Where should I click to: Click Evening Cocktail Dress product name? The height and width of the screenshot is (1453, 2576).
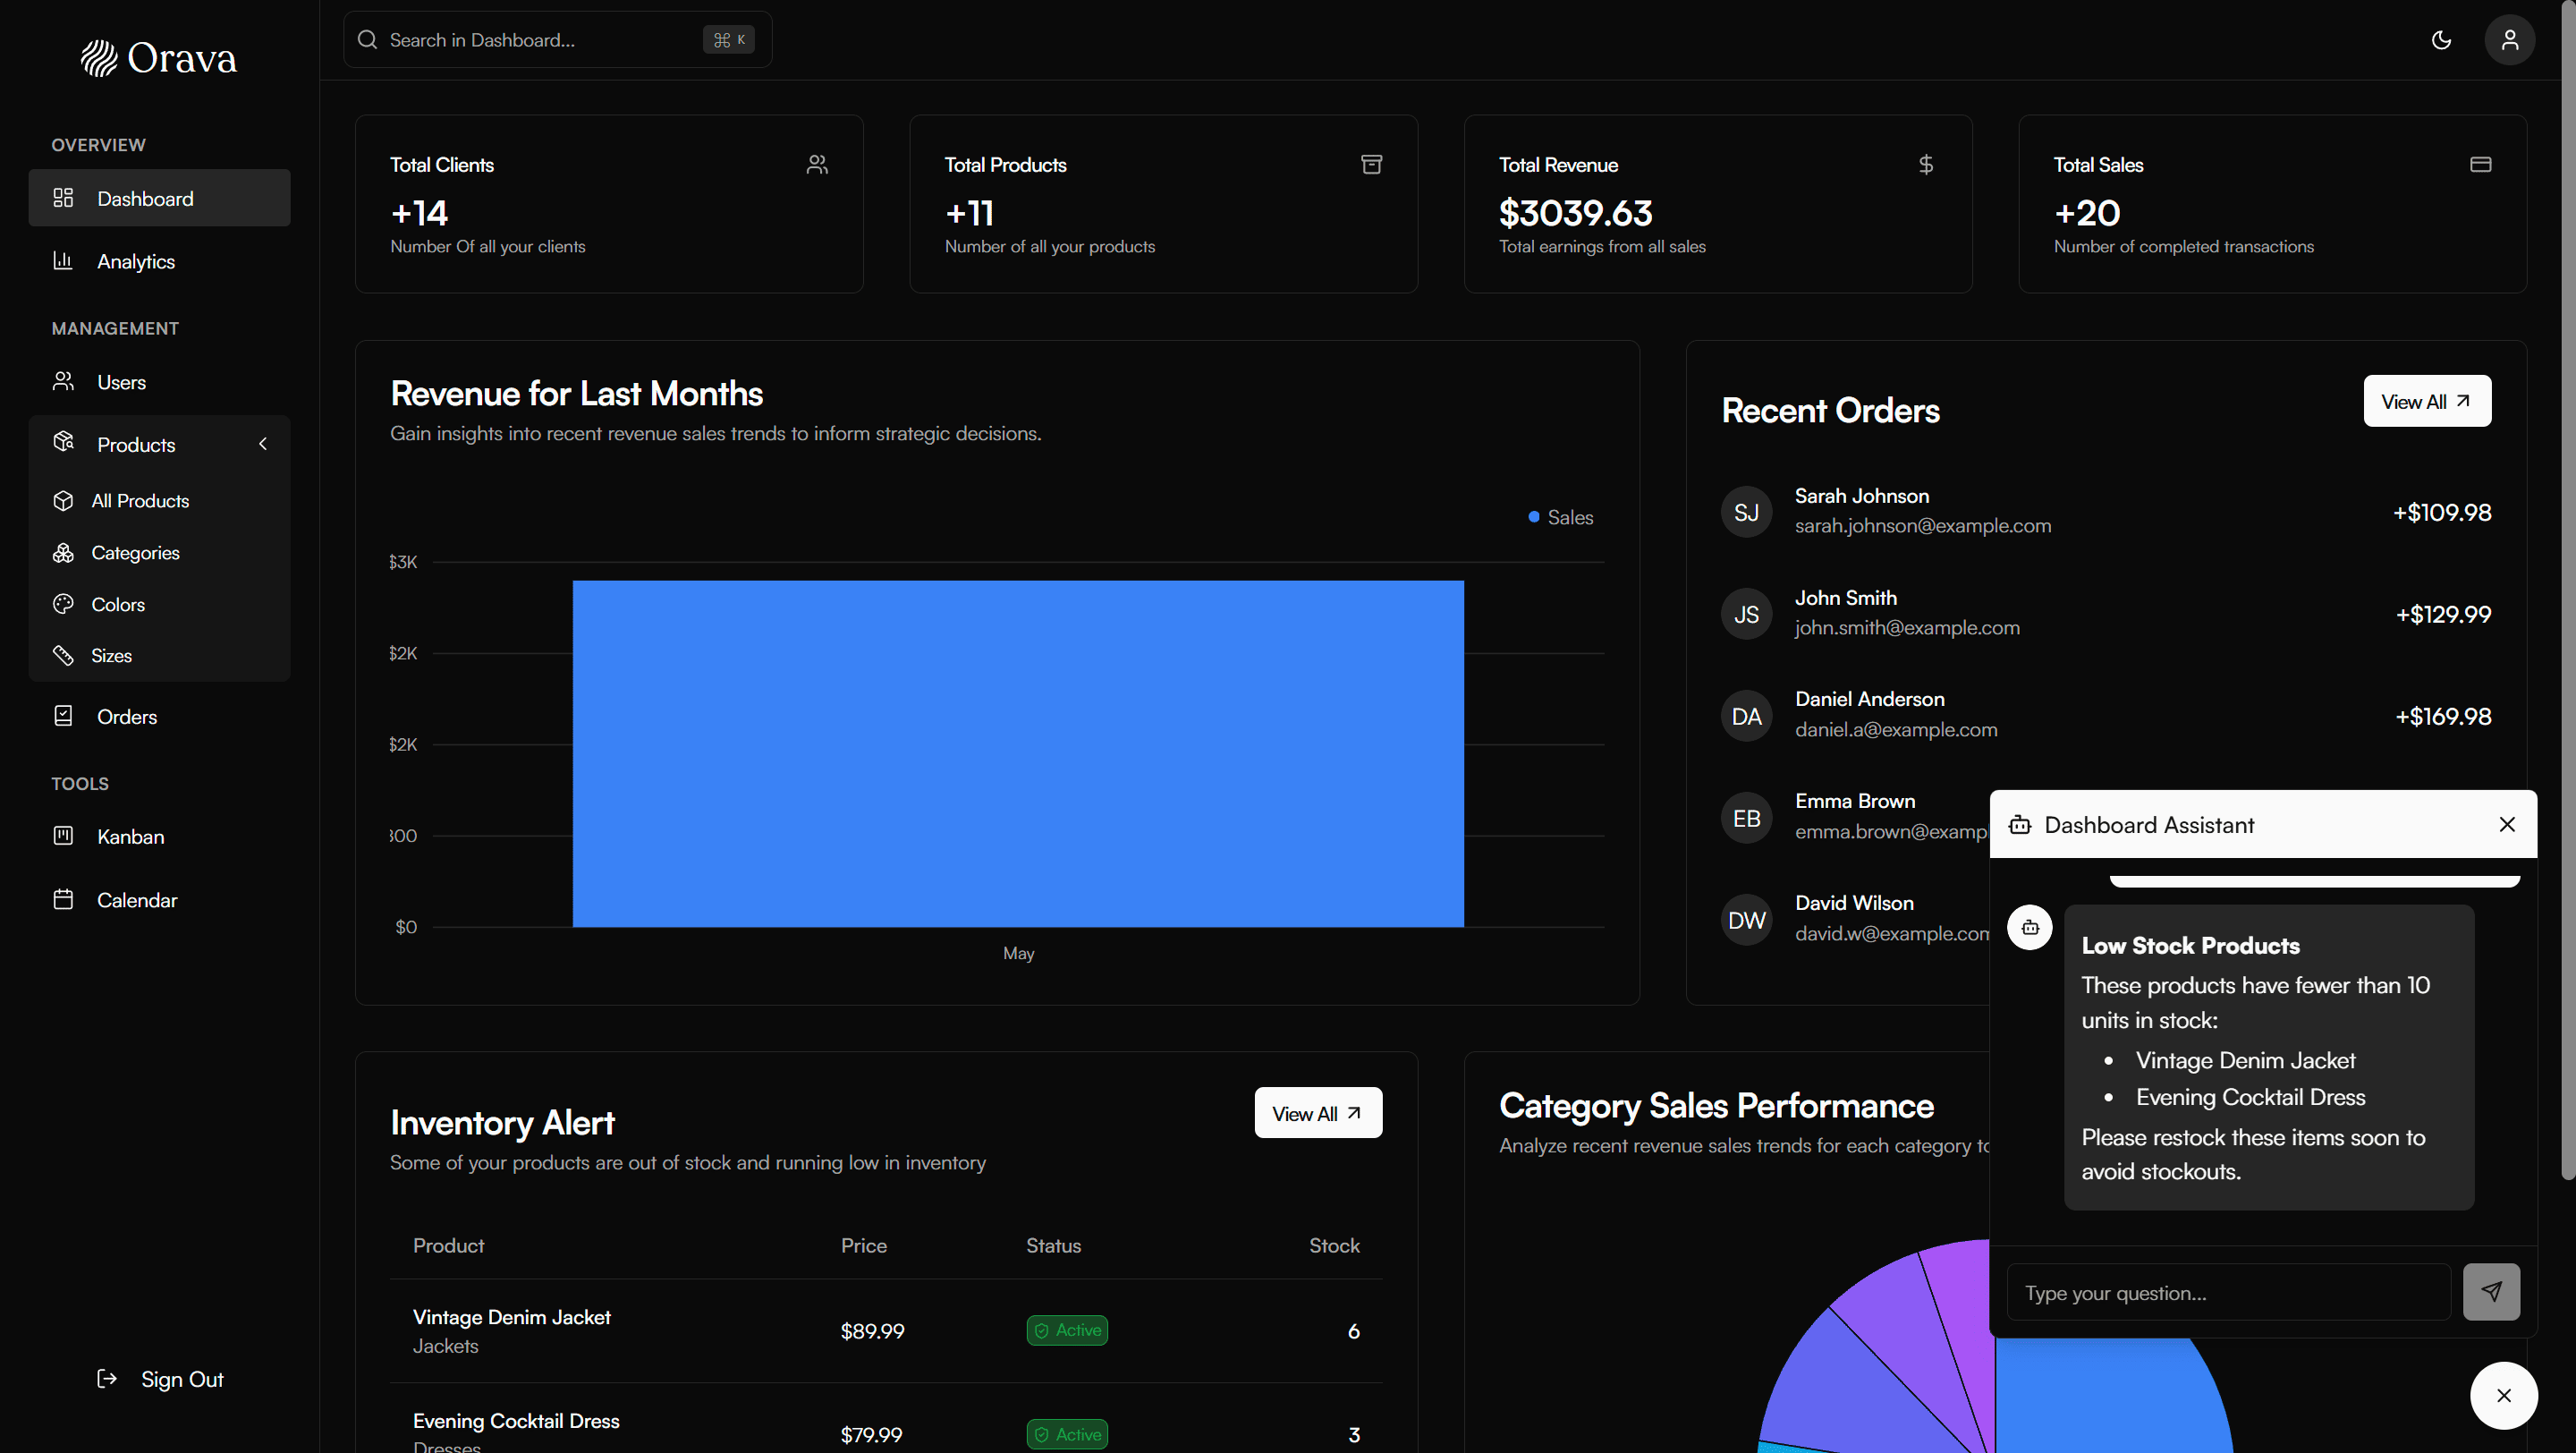[516, 1421]
